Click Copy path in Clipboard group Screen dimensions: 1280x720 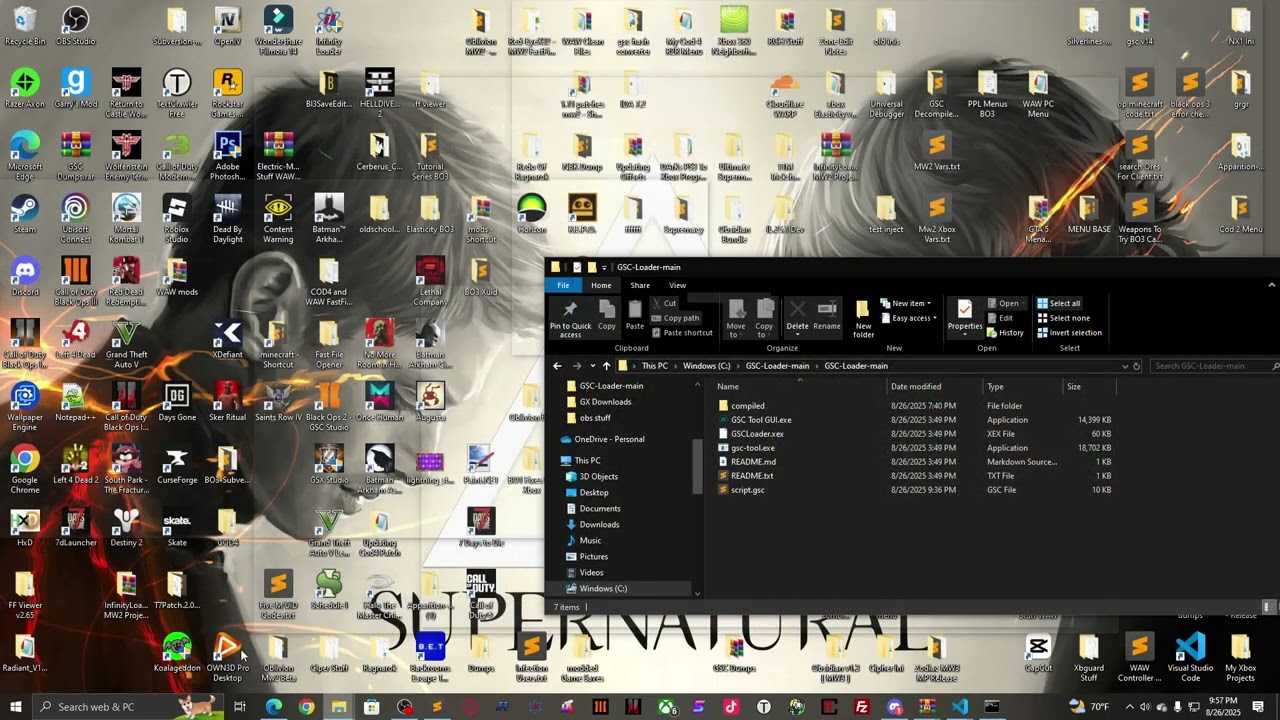(675, 318)
